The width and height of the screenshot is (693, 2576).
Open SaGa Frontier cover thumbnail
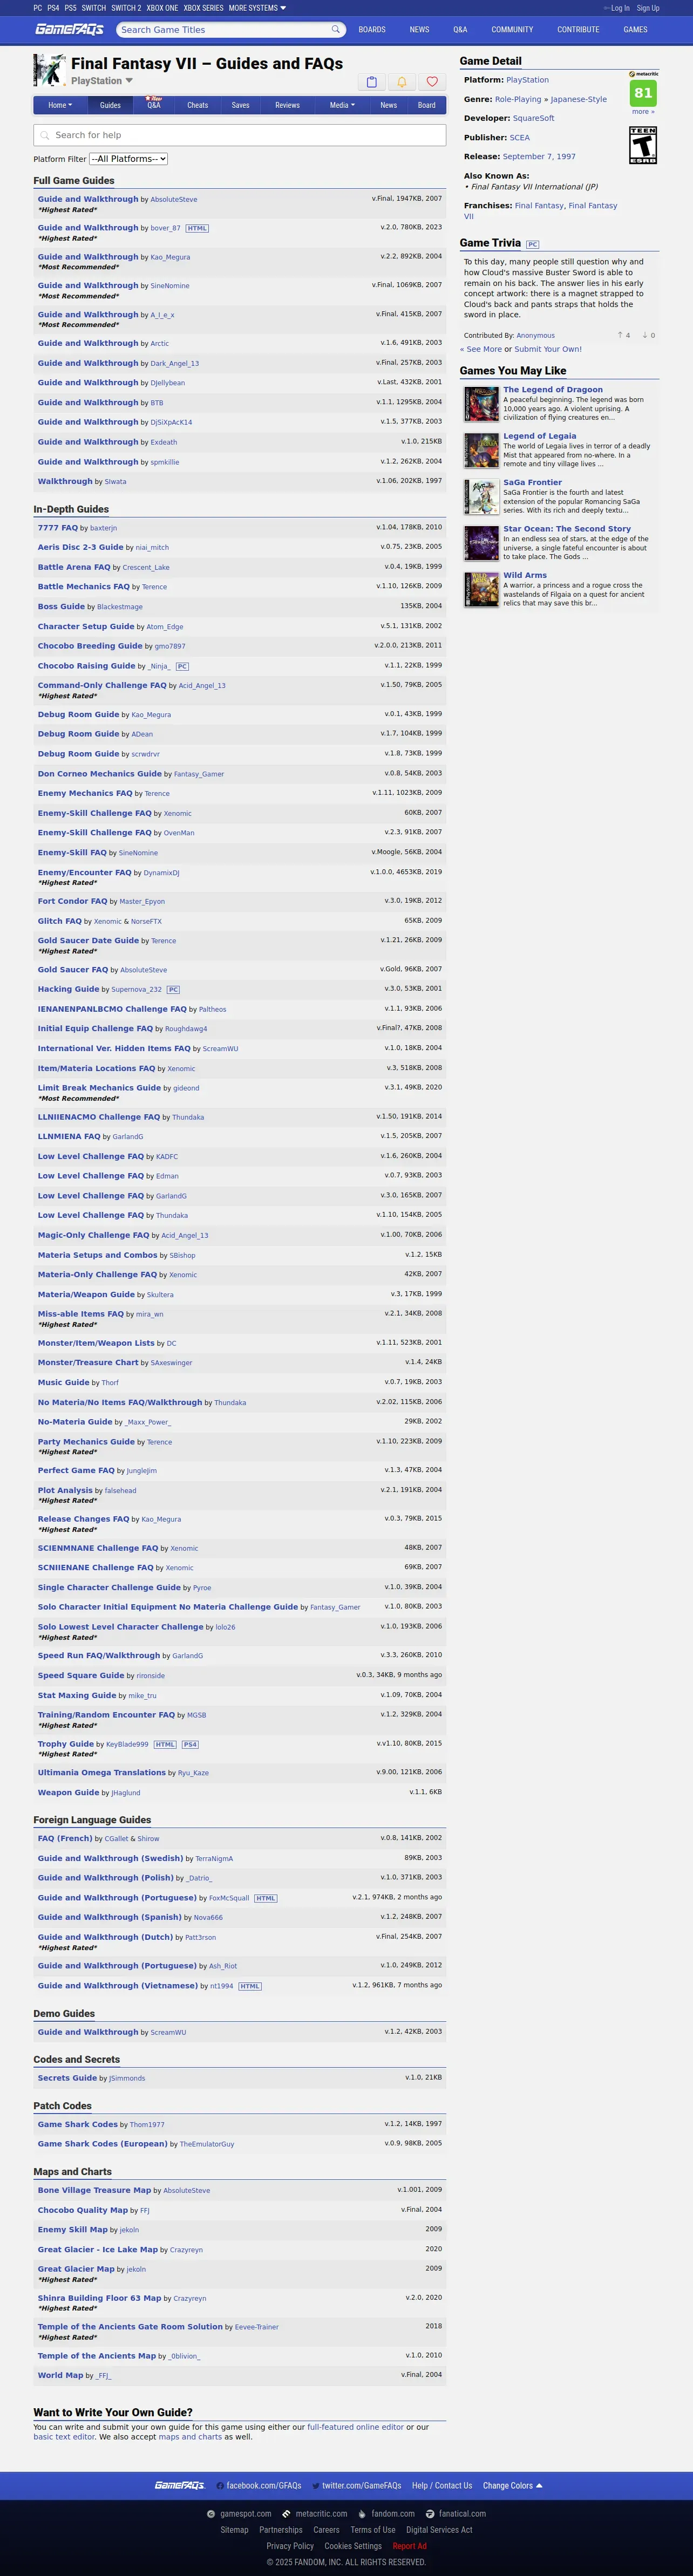pyautogui.click(x=481, y=497)
